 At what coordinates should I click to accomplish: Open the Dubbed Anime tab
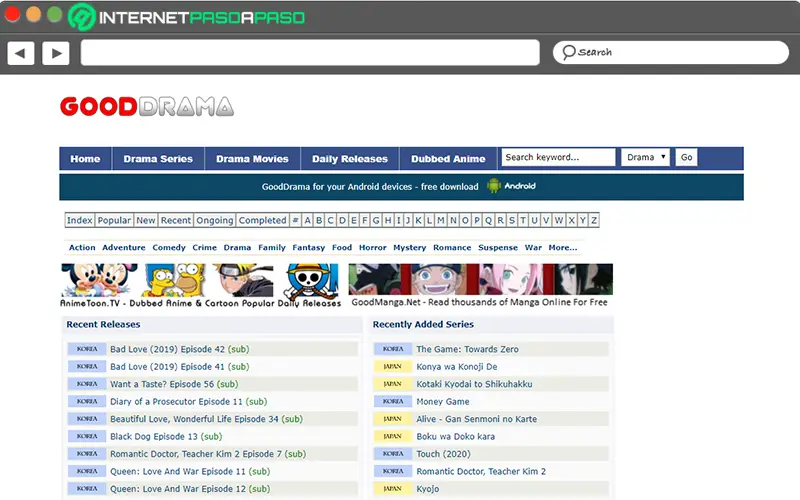[448, 159]
